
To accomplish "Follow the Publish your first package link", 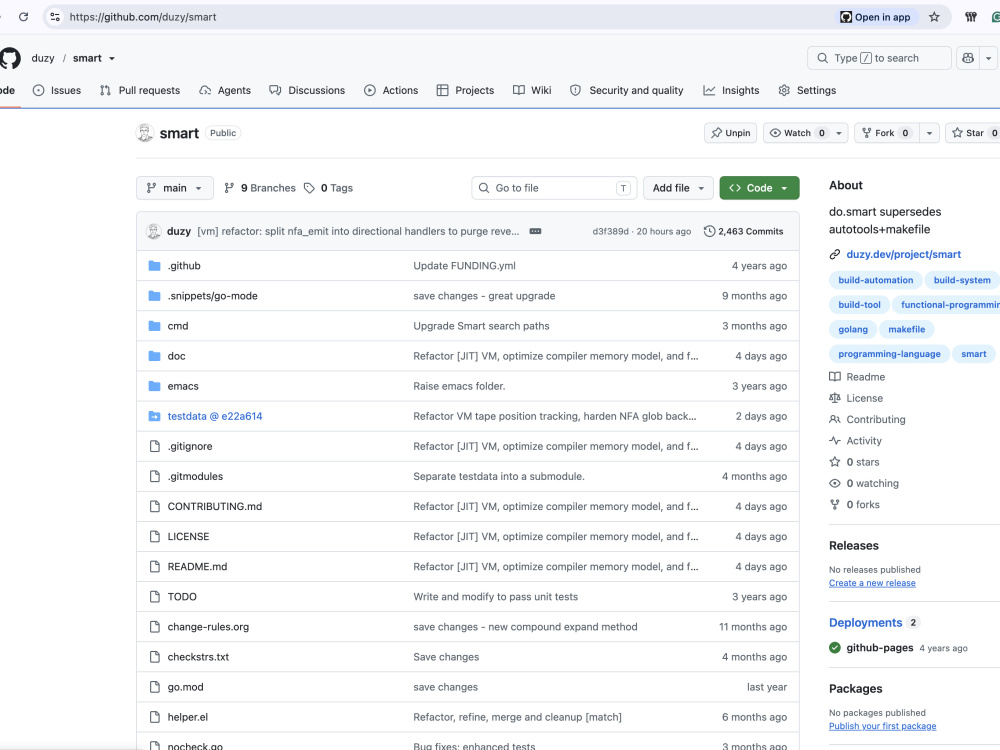I will 883,726.
